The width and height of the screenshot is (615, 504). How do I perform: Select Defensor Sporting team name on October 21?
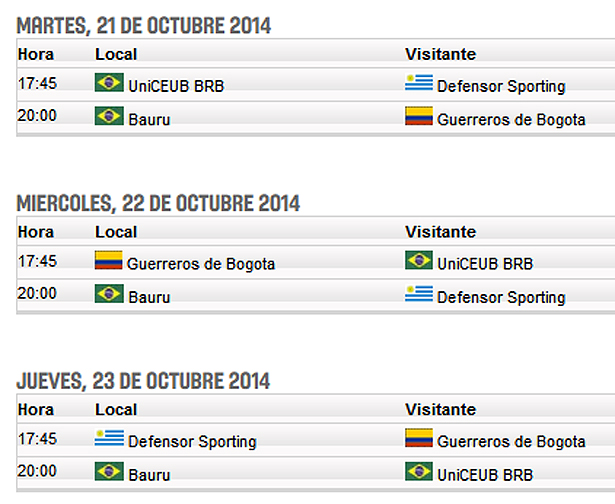[x=501, y=86]
